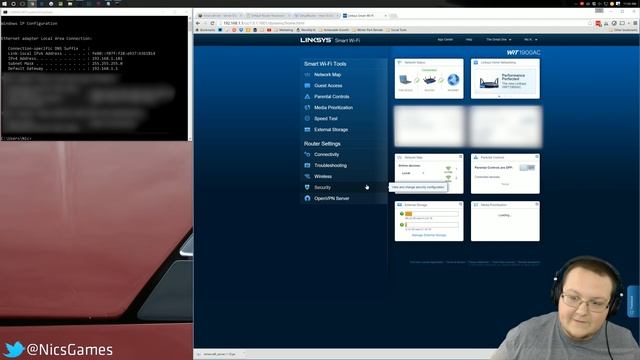Screen dimensions: 640x360
Task: Click first external storage usage bar
Action: pos(431,214)
